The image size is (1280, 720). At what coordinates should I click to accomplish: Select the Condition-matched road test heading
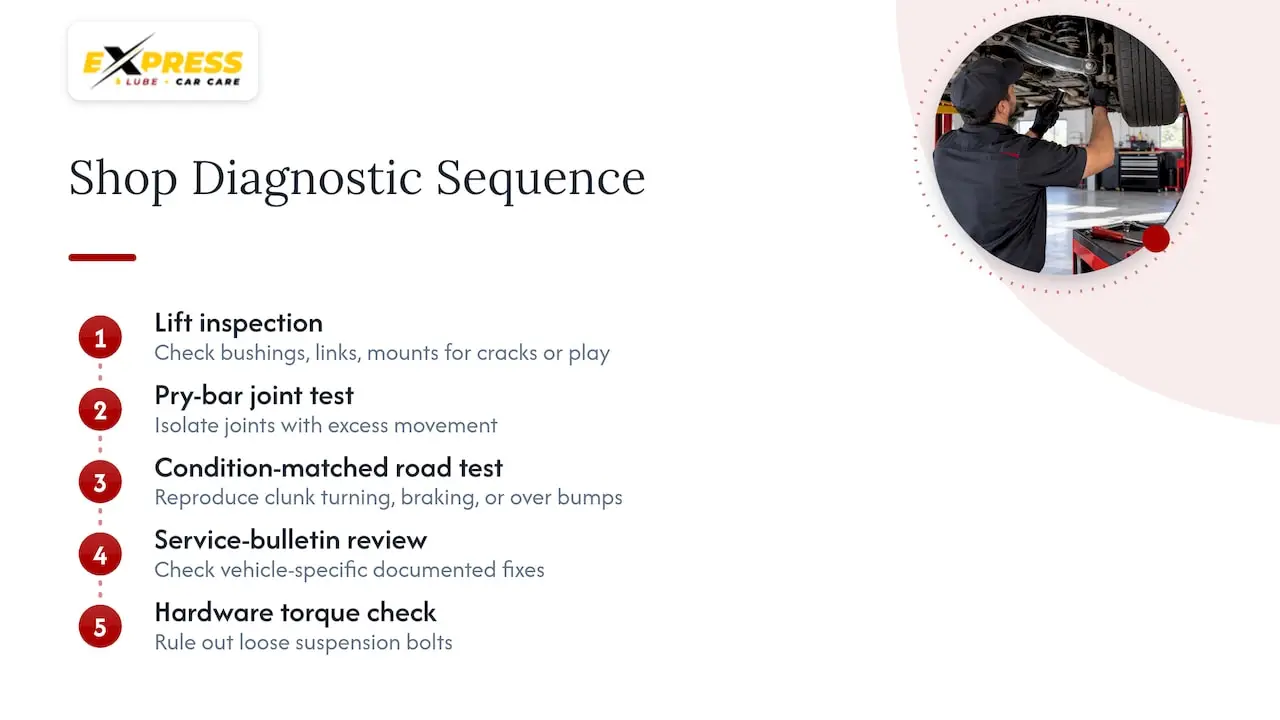(329, 467)
